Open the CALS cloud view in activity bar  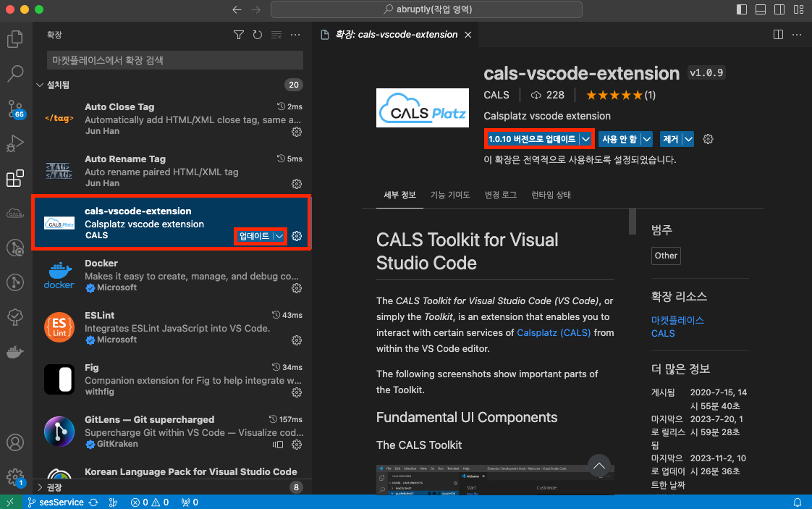coord(15,213)
